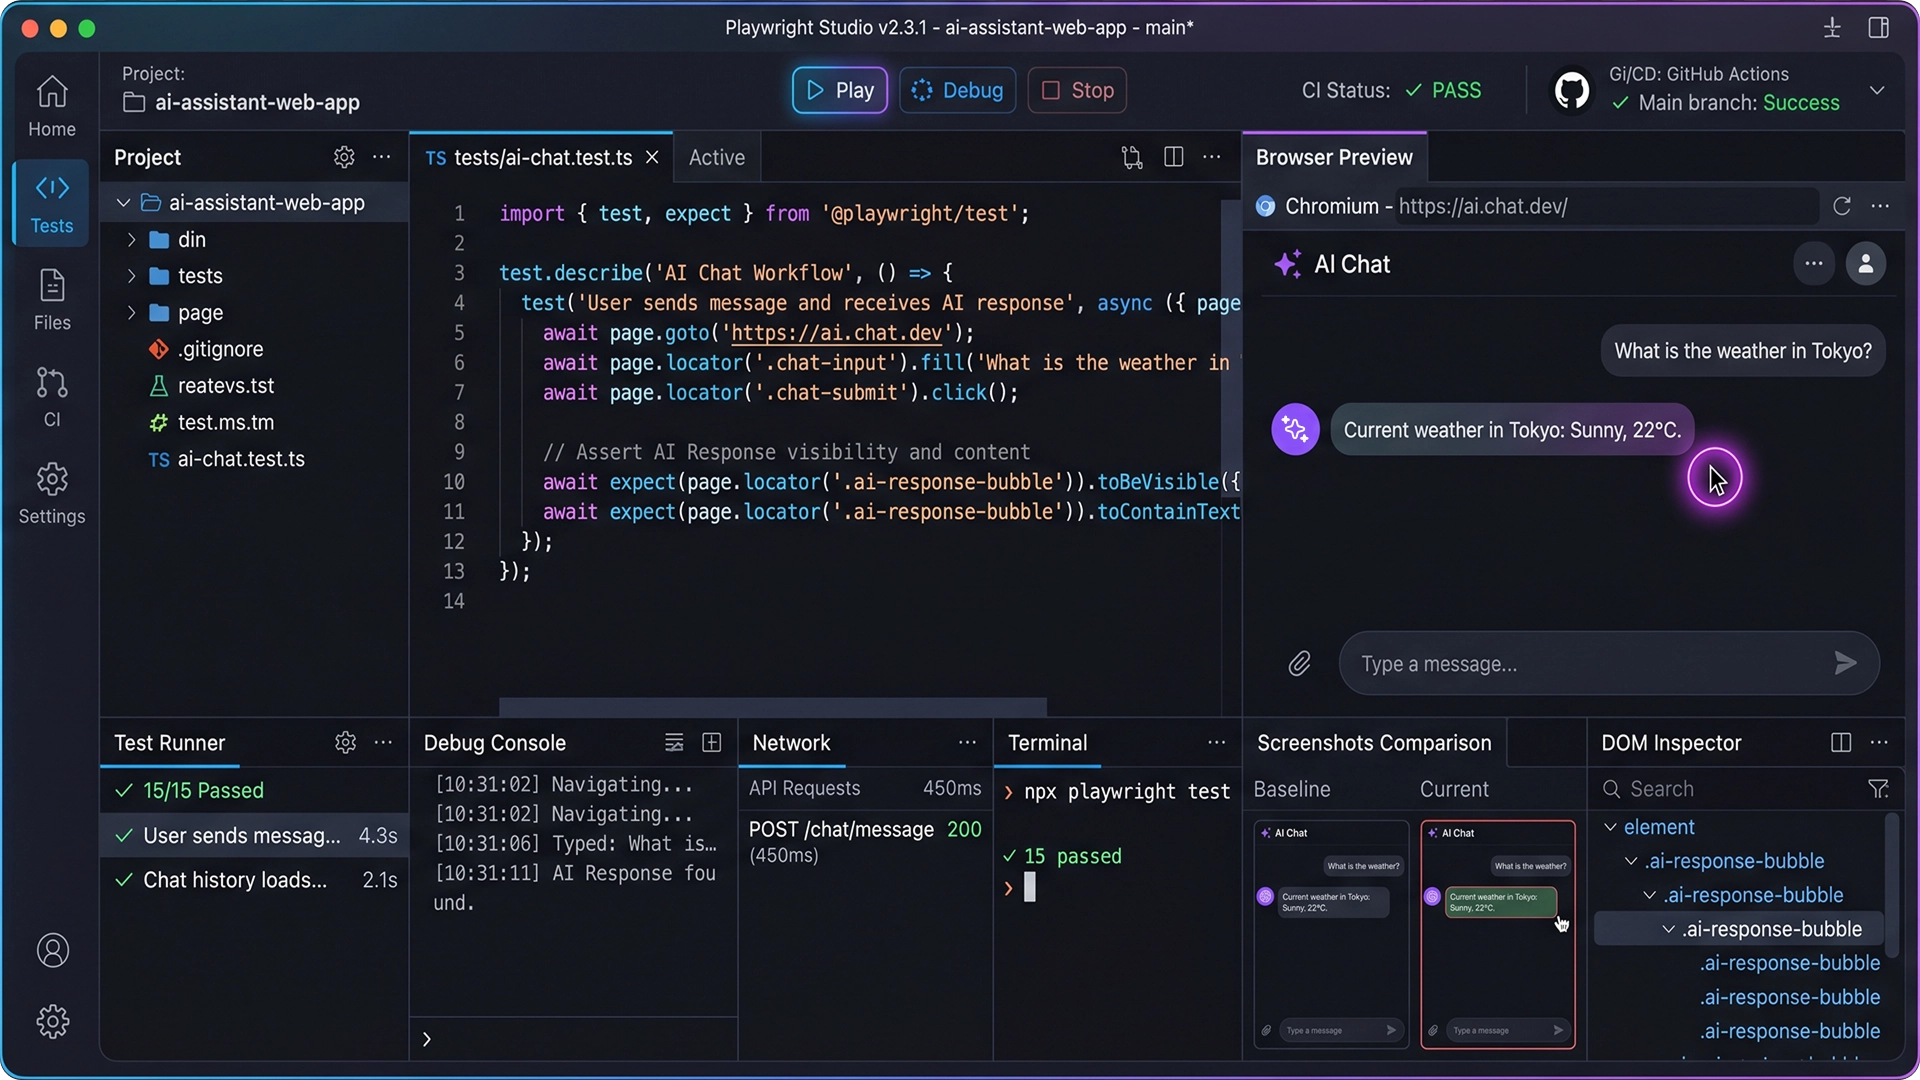Image resolution: width=1920 pixels, height=1080 pixels.
Task: Reload the Chromium browser preview
Action: click(x=1842, y=206)
